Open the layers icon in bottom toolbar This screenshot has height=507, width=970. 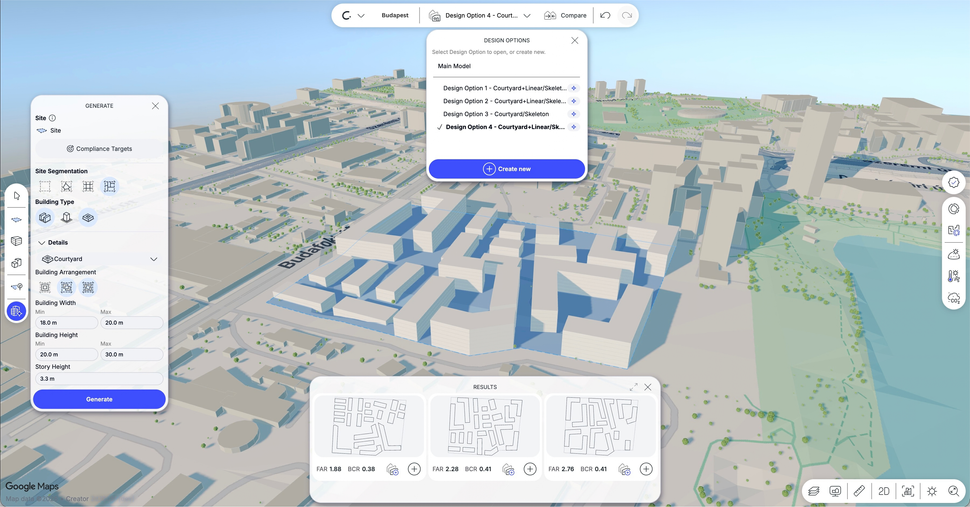tap(814, 491)
